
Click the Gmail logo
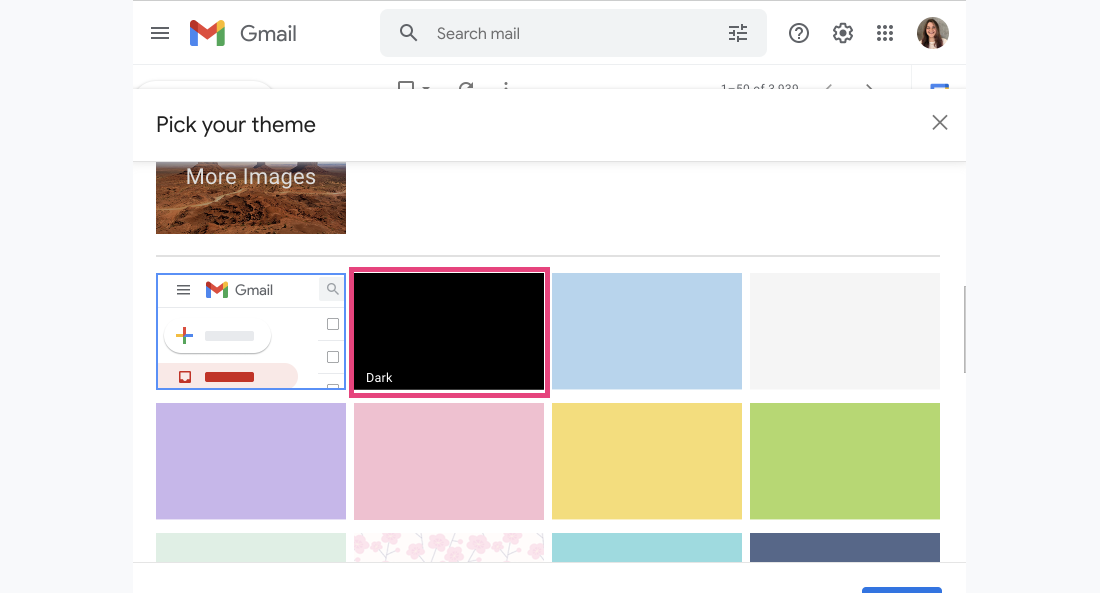(x=244, y=33)
